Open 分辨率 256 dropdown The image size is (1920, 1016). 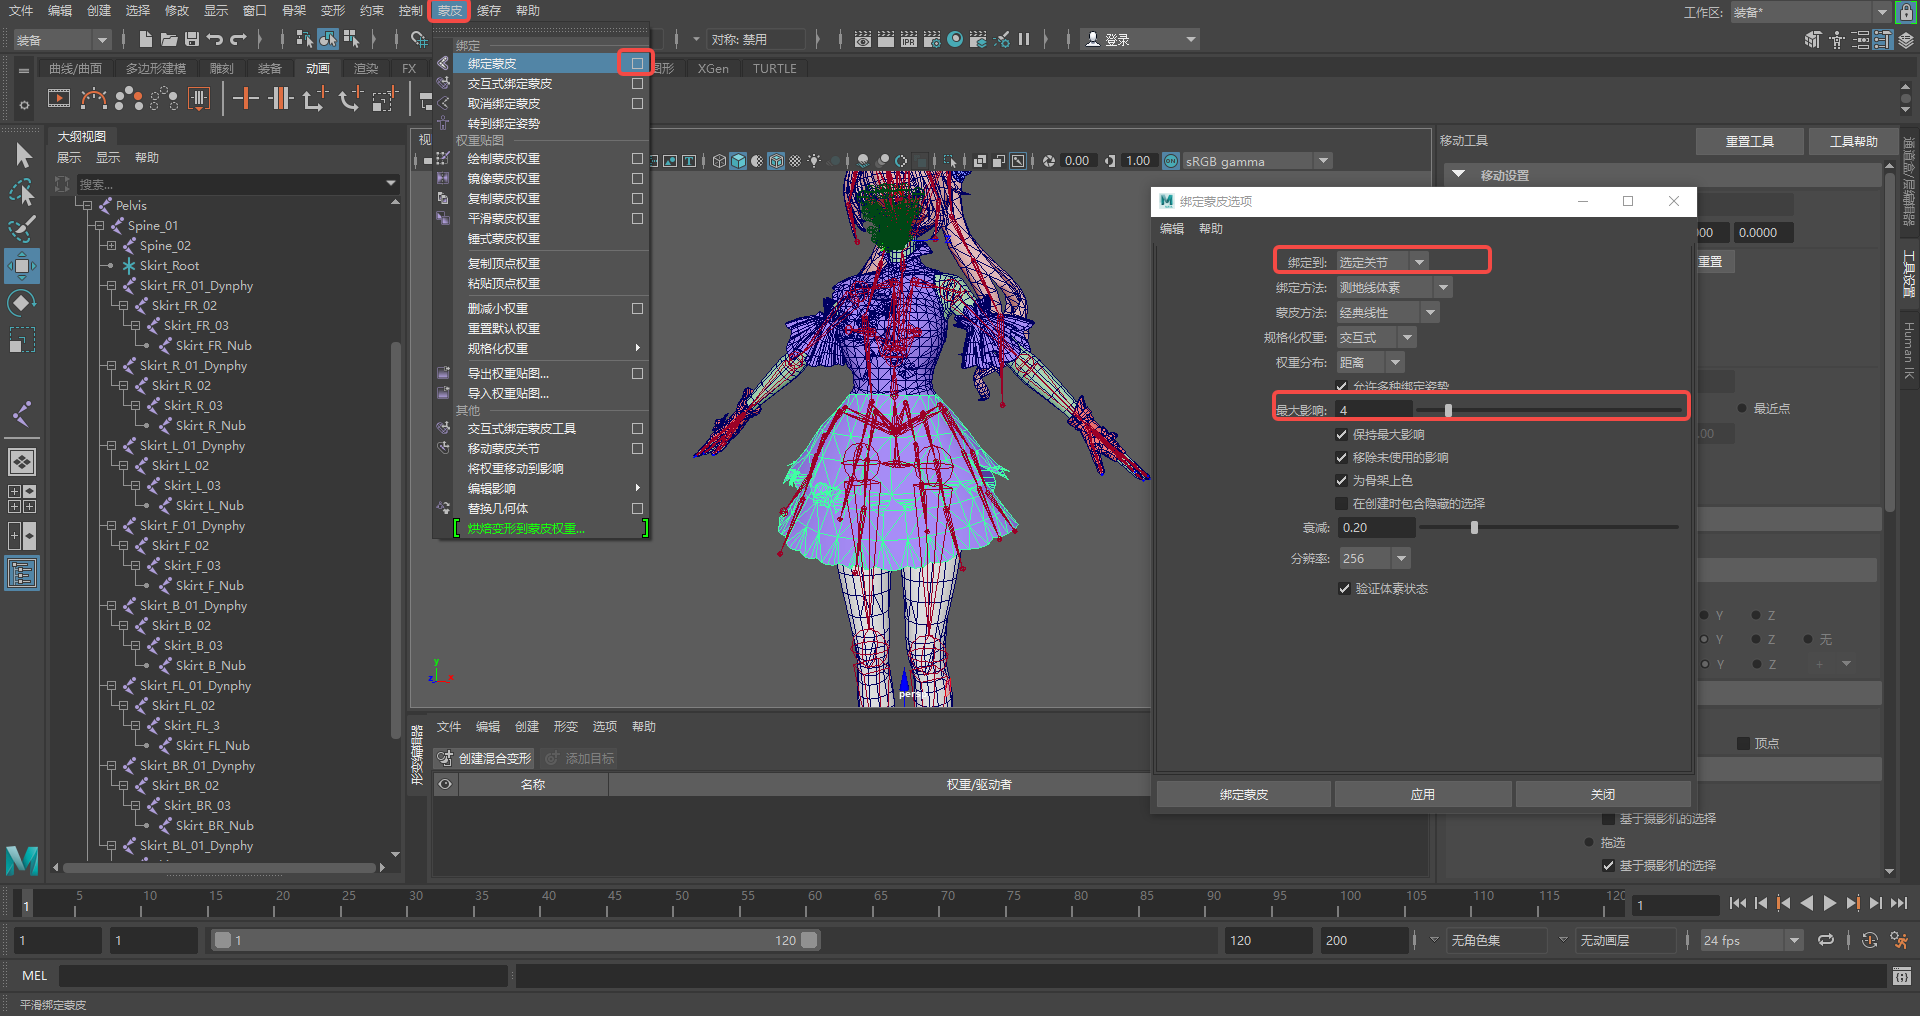[x=1375, y=558]
